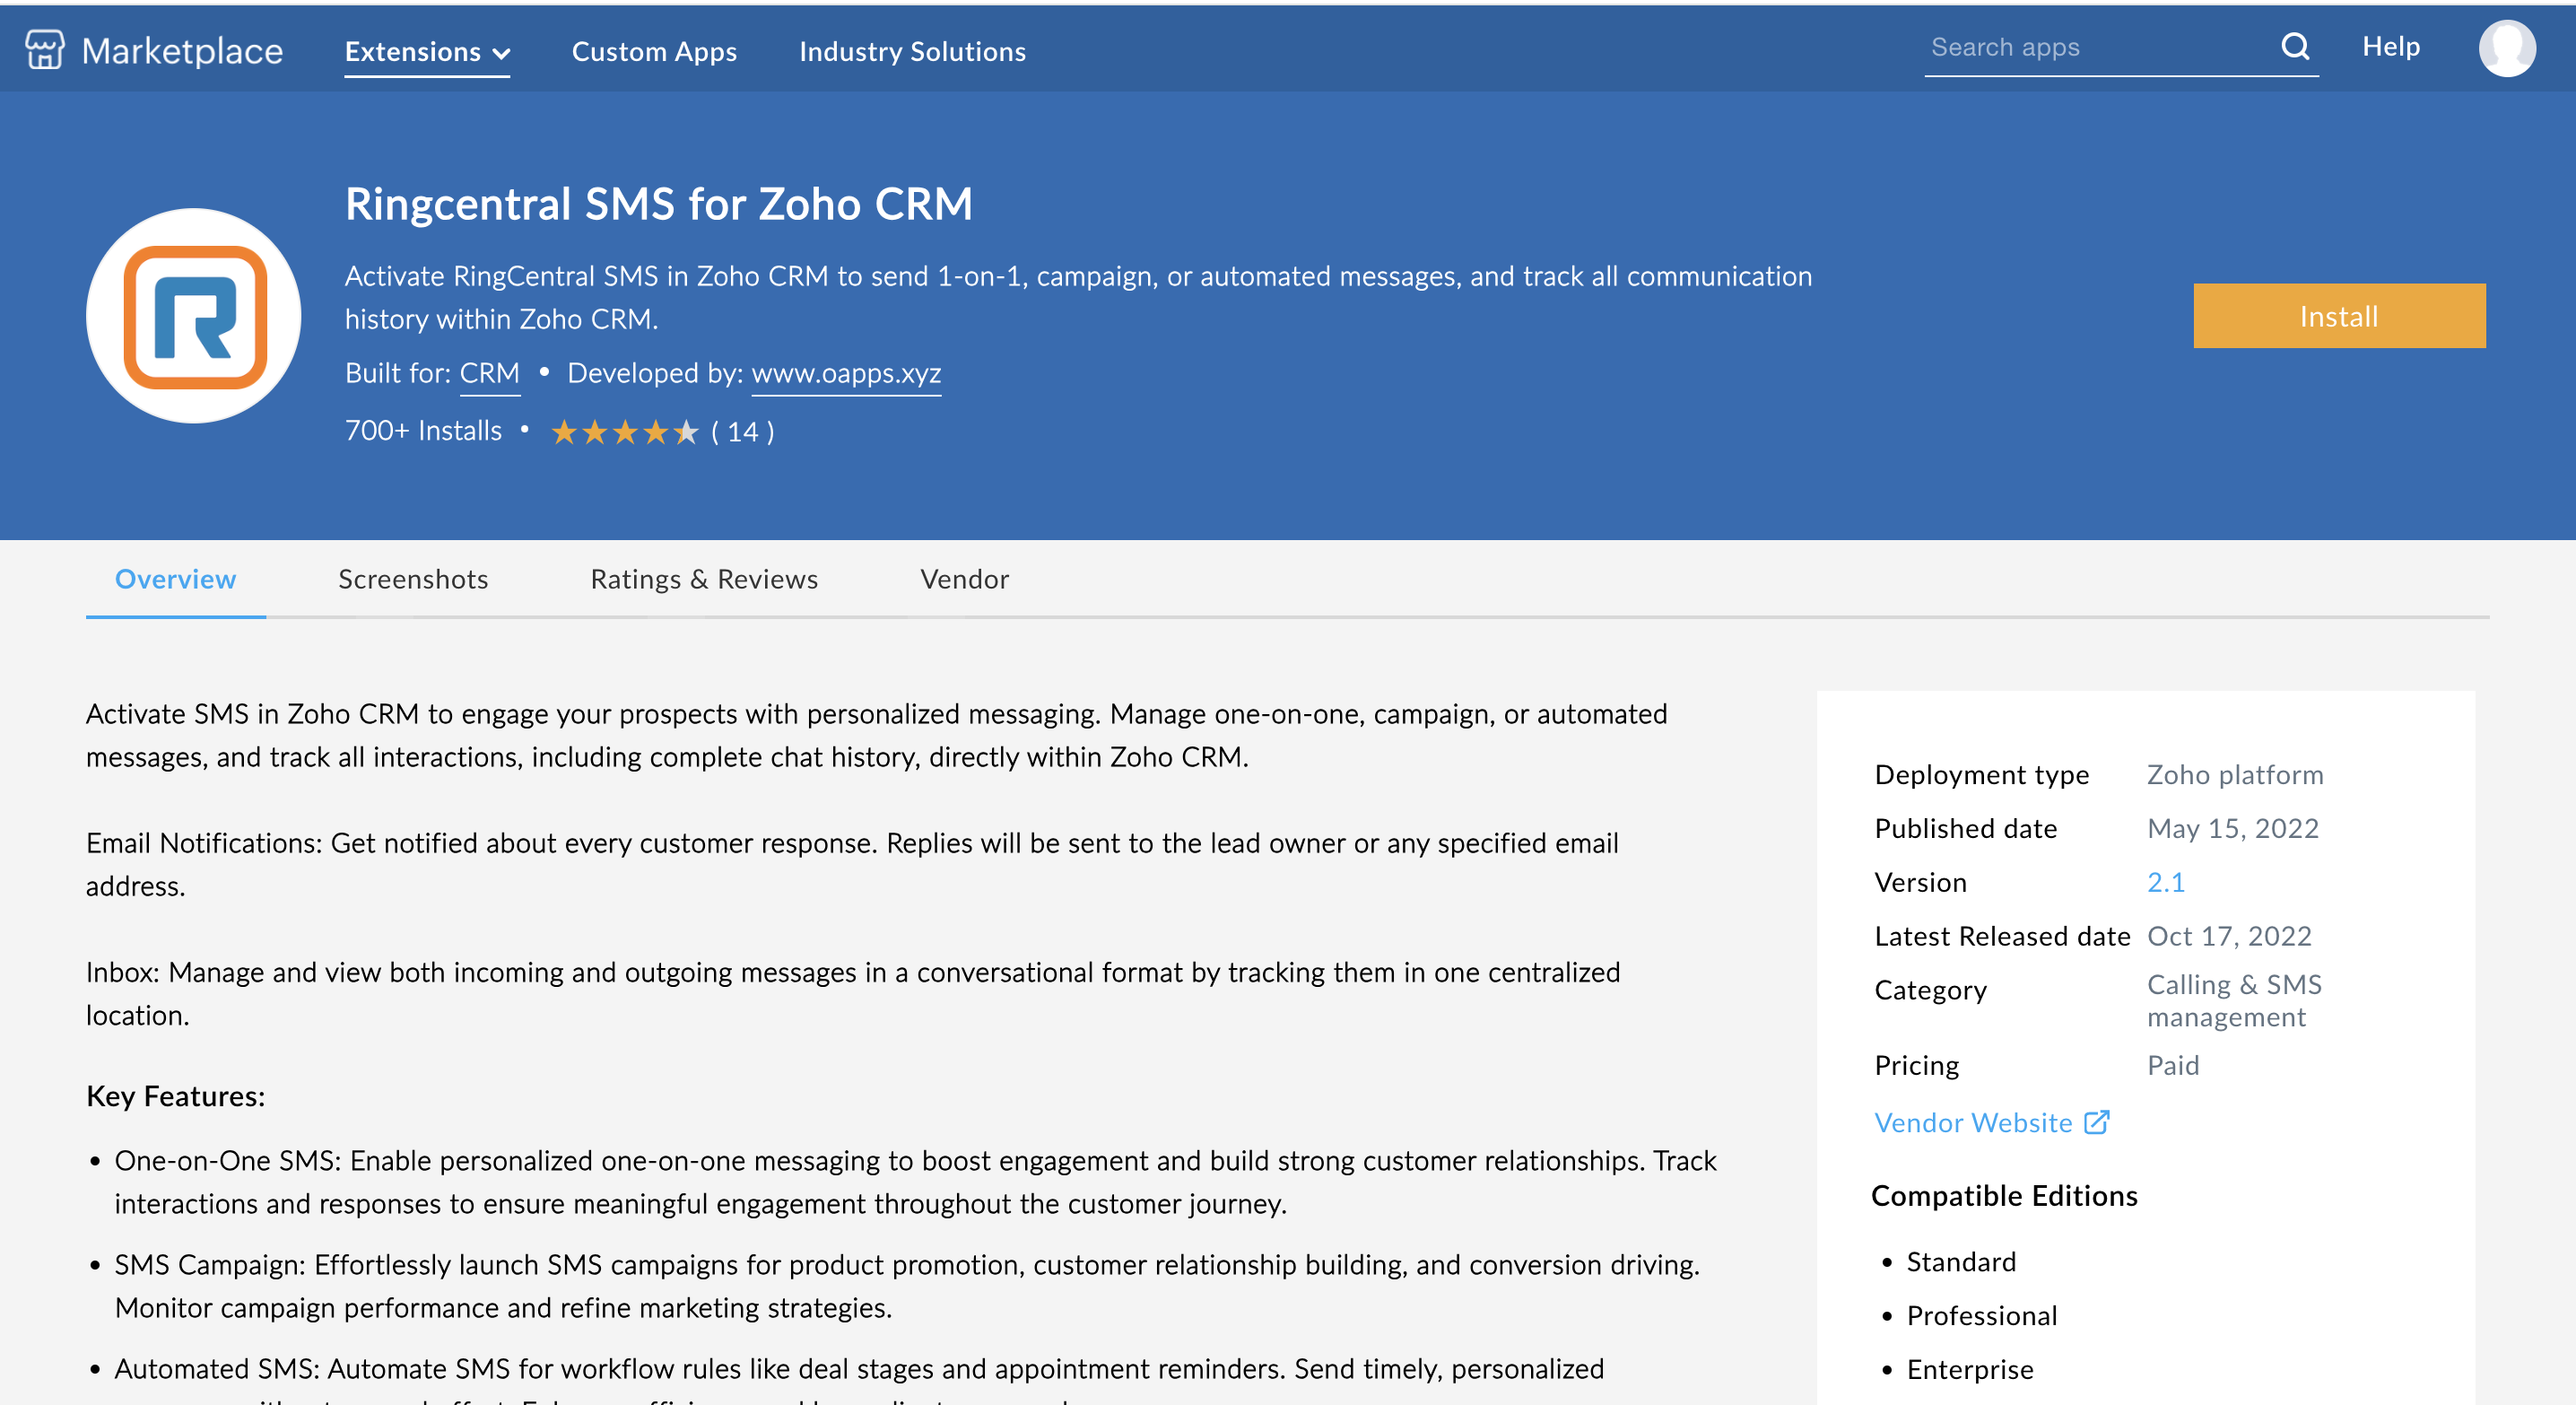This screenshot has width=2576, height=1405.
Task: Click the Inbox description paragraph
Action: [853, 994]
